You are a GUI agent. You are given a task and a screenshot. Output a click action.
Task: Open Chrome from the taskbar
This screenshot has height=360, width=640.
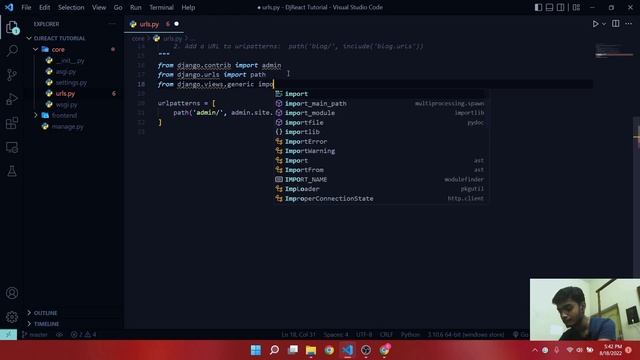click(329, 350)
